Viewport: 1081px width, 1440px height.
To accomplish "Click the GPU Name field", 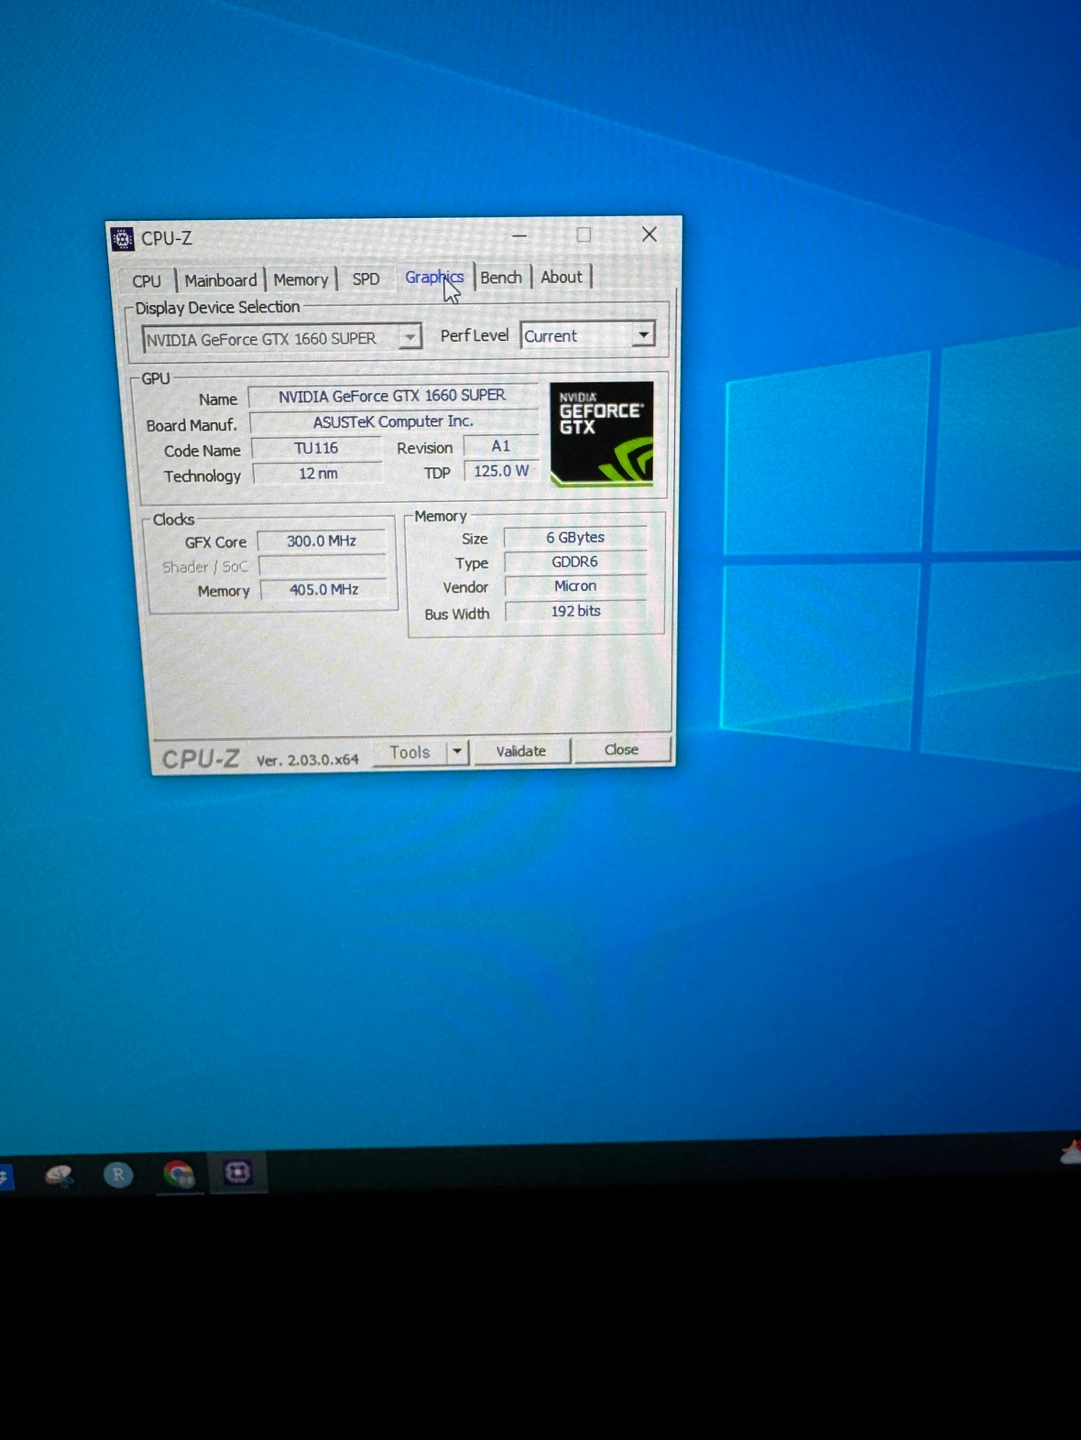I will [x=392, y=396].
